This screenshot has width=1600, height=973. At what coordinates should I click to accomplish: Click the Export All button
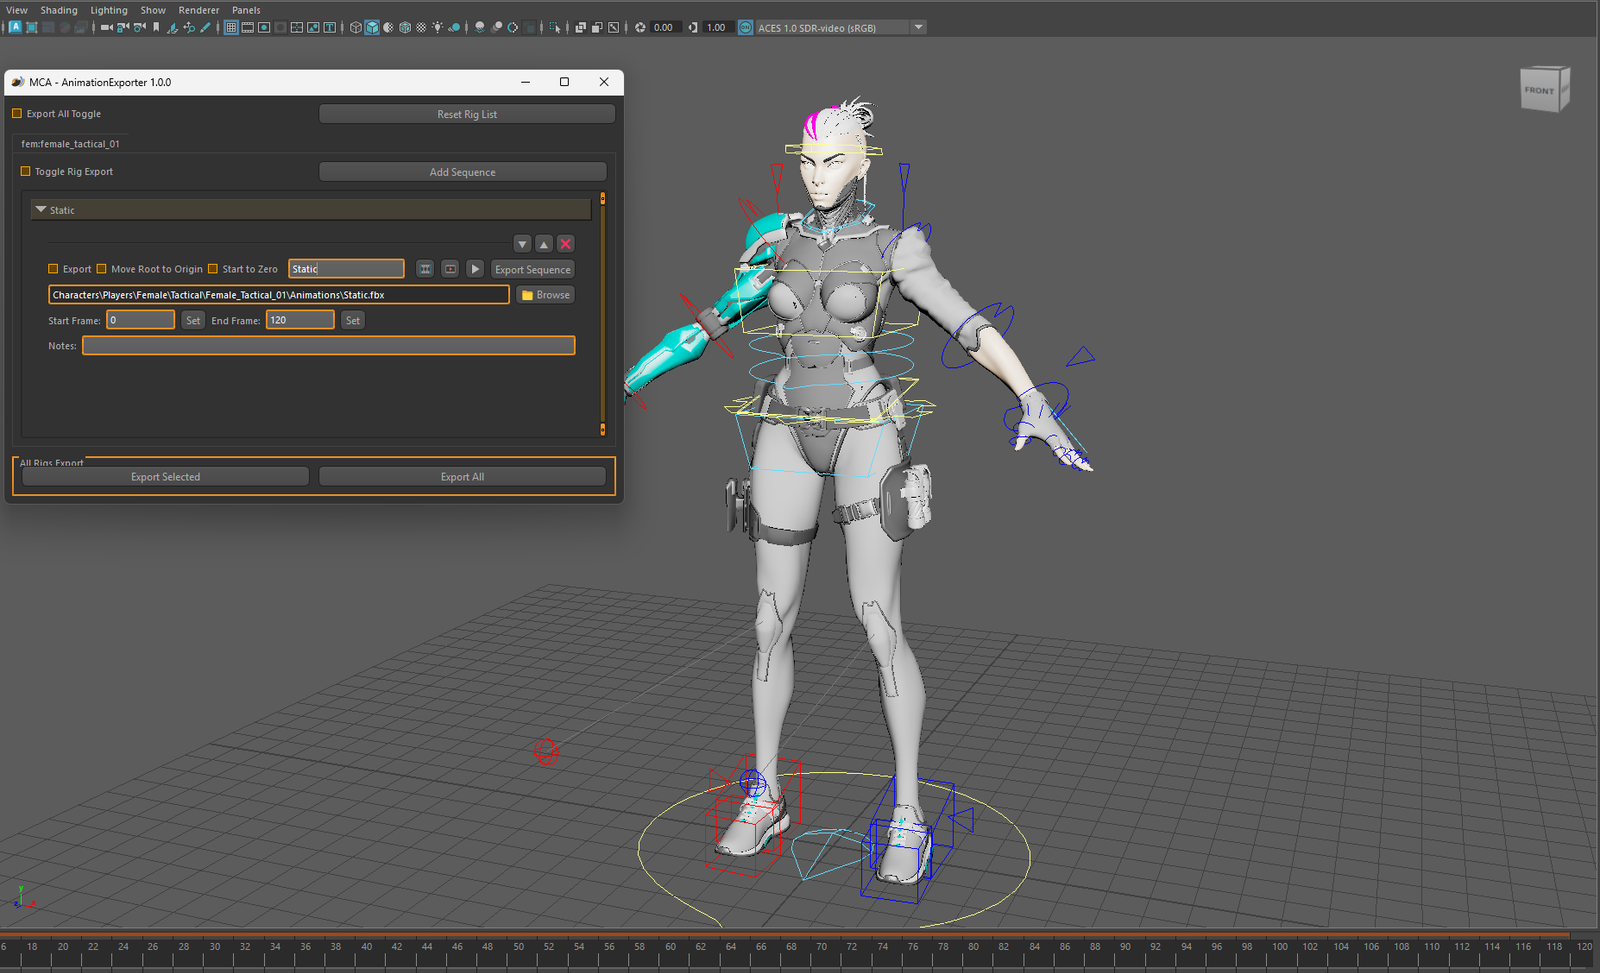click(463, 477)
